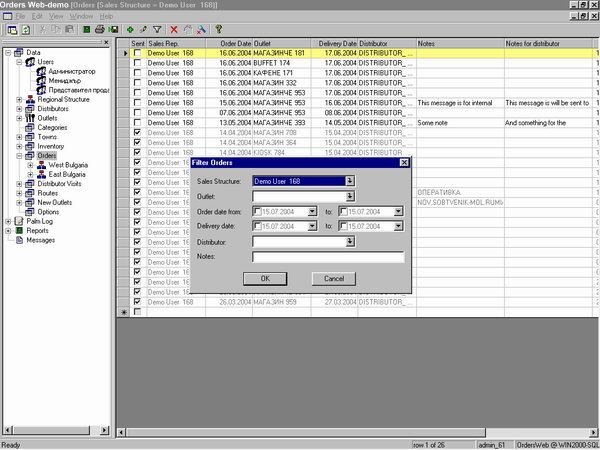Click the green plus add-record icon
This screenshot has height=450, width=600.
tap(130, 31)
